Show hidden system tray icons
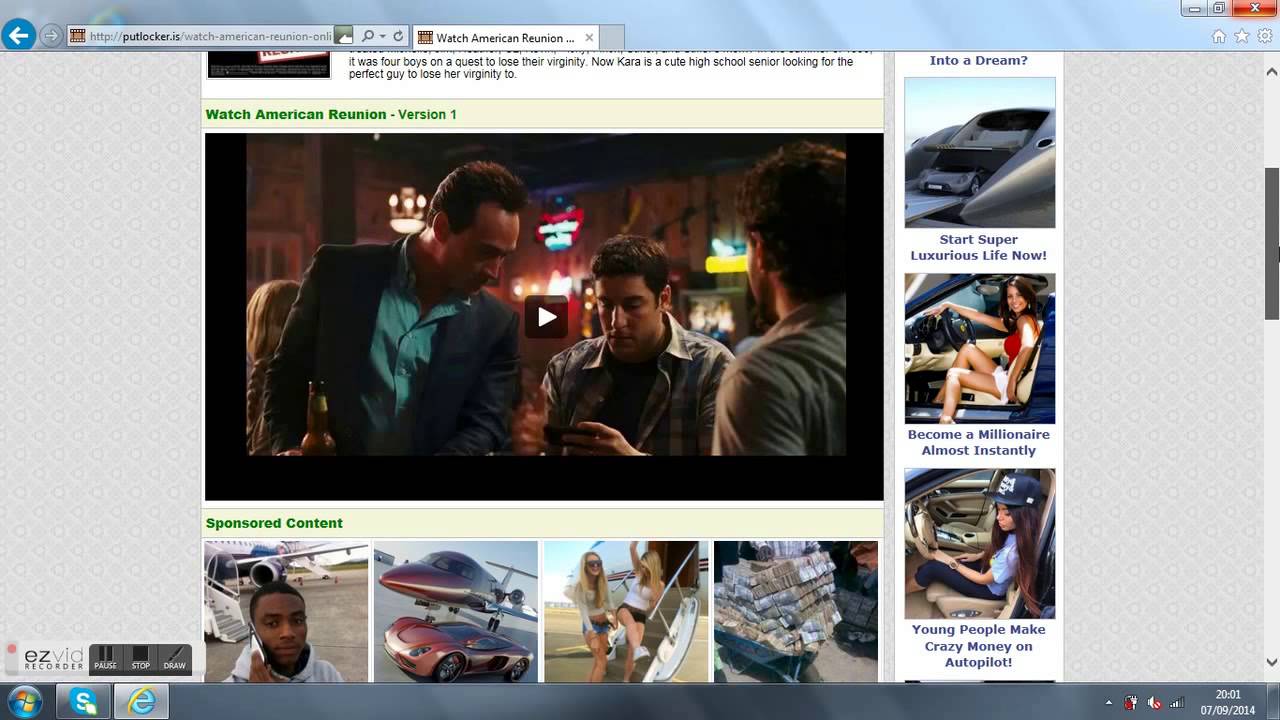Viewport: 1280px width, 720px height. click(1108, 702)
